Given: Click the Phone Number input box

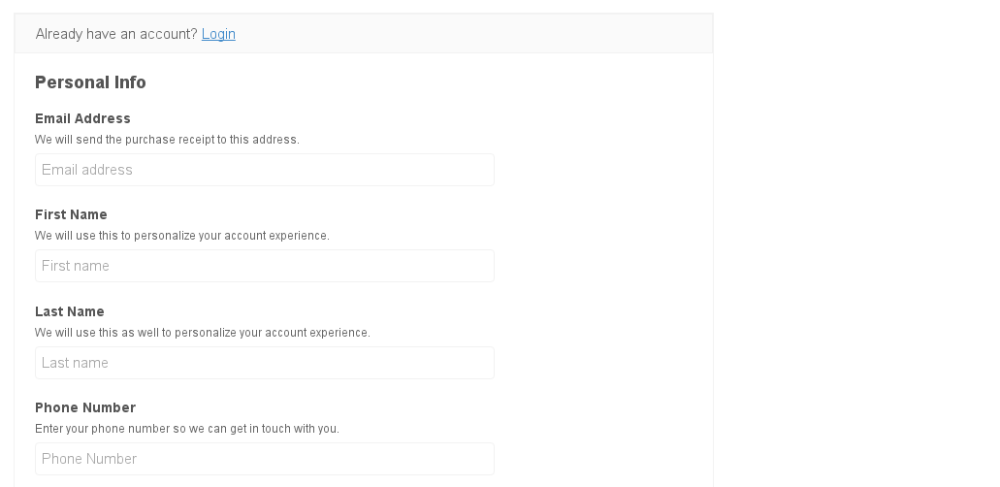Looking at the screenshot, I should tap(264, 459).
